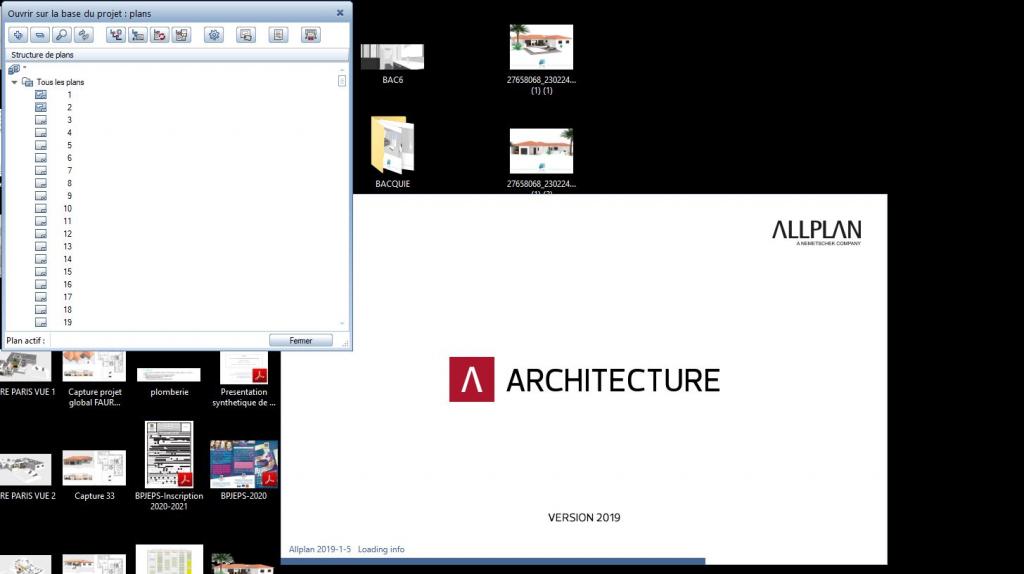The width and height of the screenshot is (1024, 574).
Task: Click the chain-link update toolbar icon
Action: 84,35
